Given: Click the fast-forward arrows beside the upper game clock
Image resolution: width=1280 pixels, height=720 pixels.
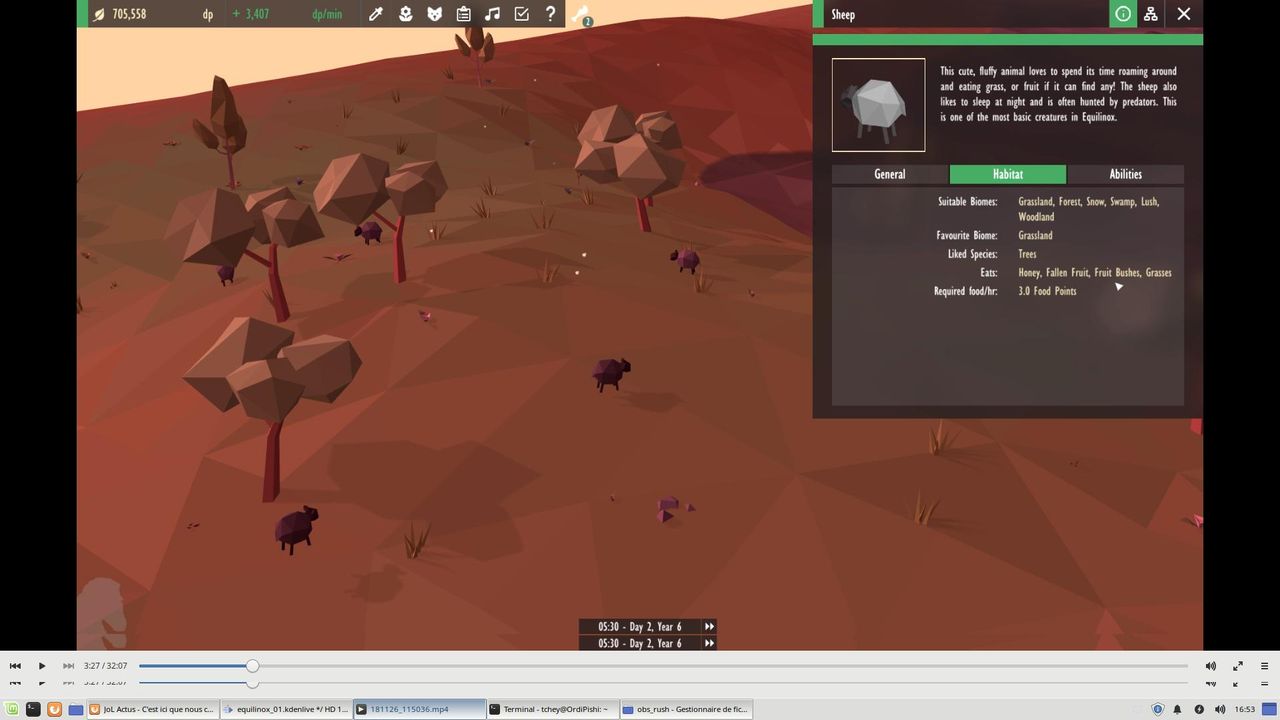Looking at the screenshot, I should click(x=709, y=627).
